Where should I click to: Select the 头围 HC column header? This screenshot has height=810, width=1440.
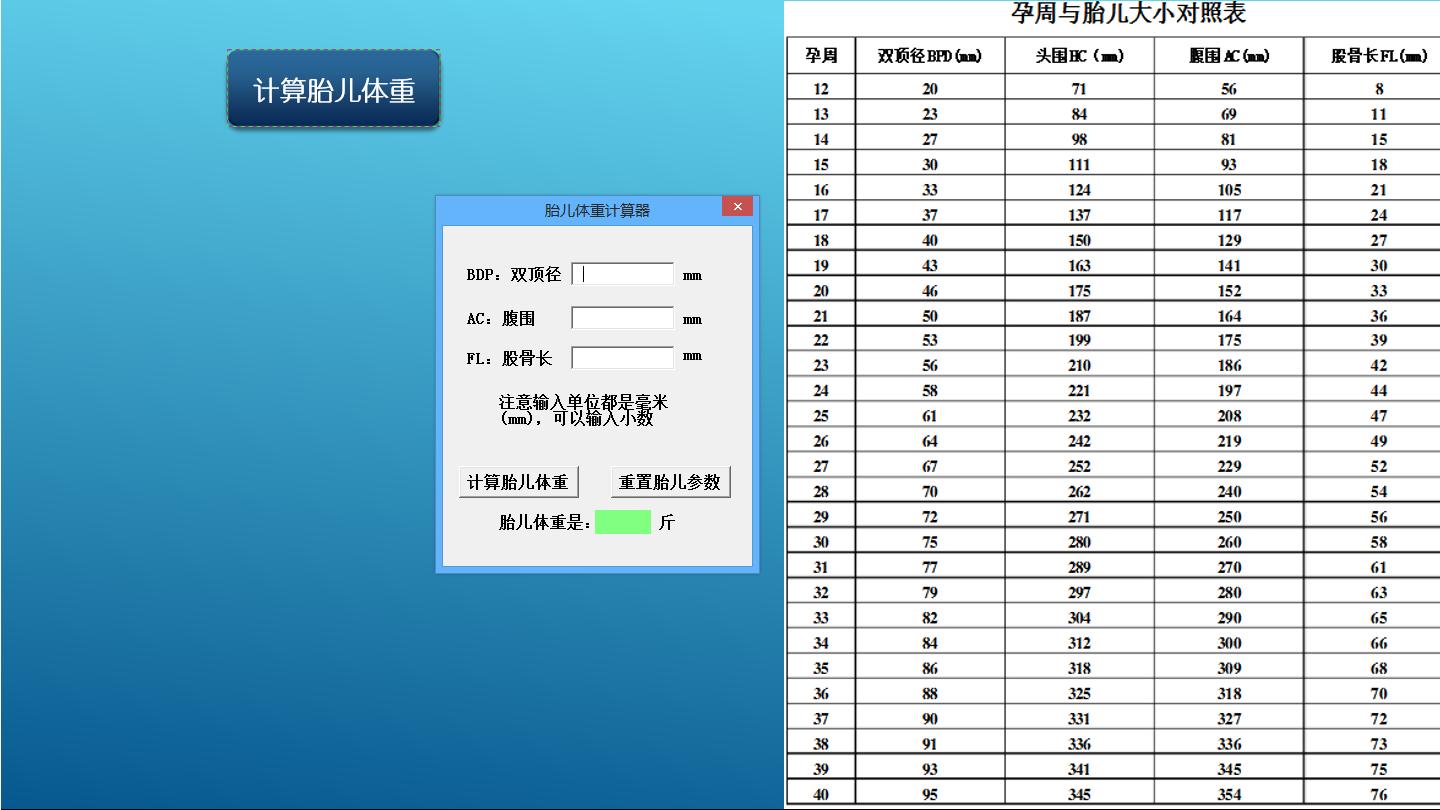pos(1078,56)
